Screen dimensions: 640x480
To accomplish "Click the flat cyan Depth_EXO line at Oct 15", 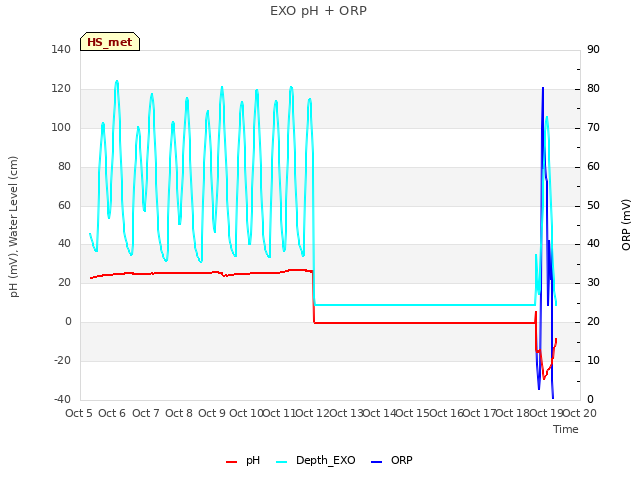I will click(x=412, y=305).
